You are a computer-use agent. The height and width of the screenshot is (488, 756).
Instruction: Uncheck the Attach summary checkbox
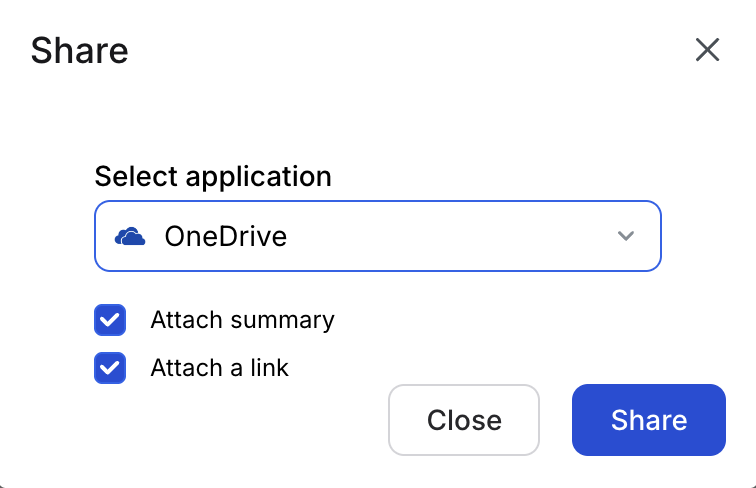pyautogui.click(x=110, y=320)
